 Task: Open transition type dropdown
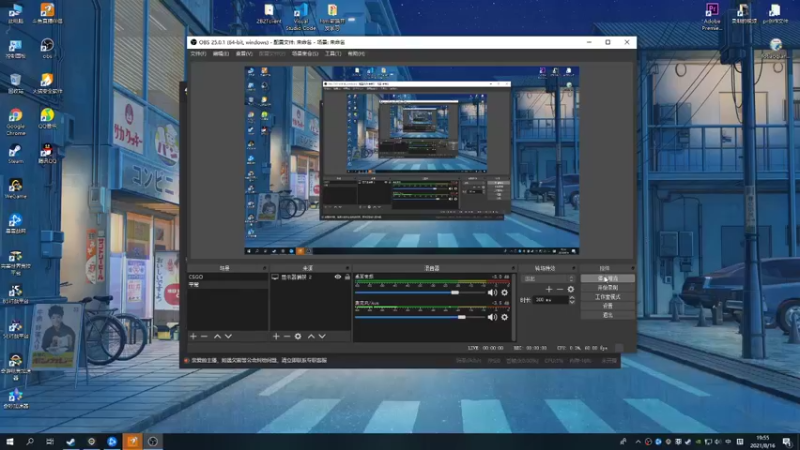pyautogui.click(x=548, y=279)
